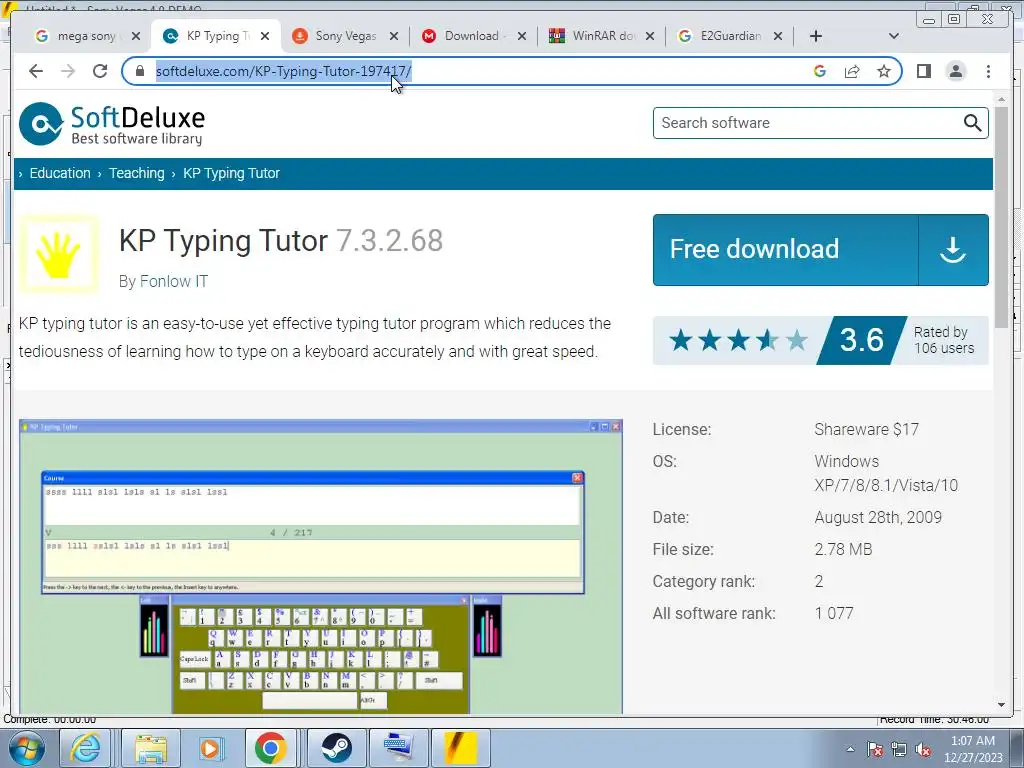
Task: Click the download arrow icon
Action: [x=953, y=249]
